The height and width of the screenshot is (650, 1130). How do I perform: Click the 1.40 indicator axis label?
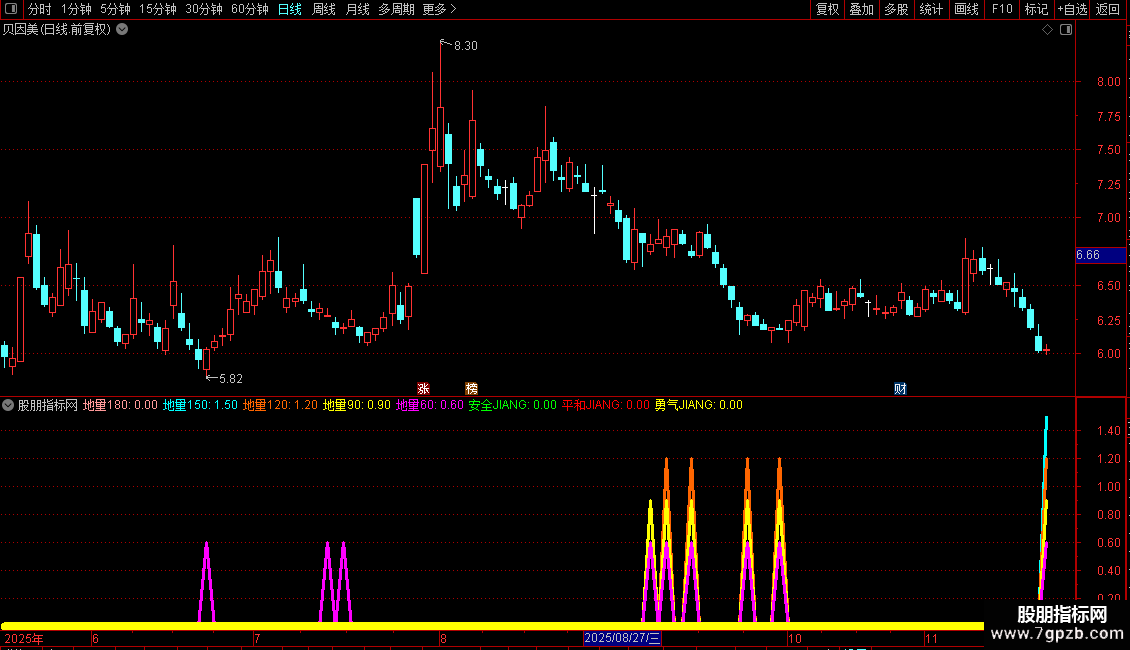point(1108,431)
